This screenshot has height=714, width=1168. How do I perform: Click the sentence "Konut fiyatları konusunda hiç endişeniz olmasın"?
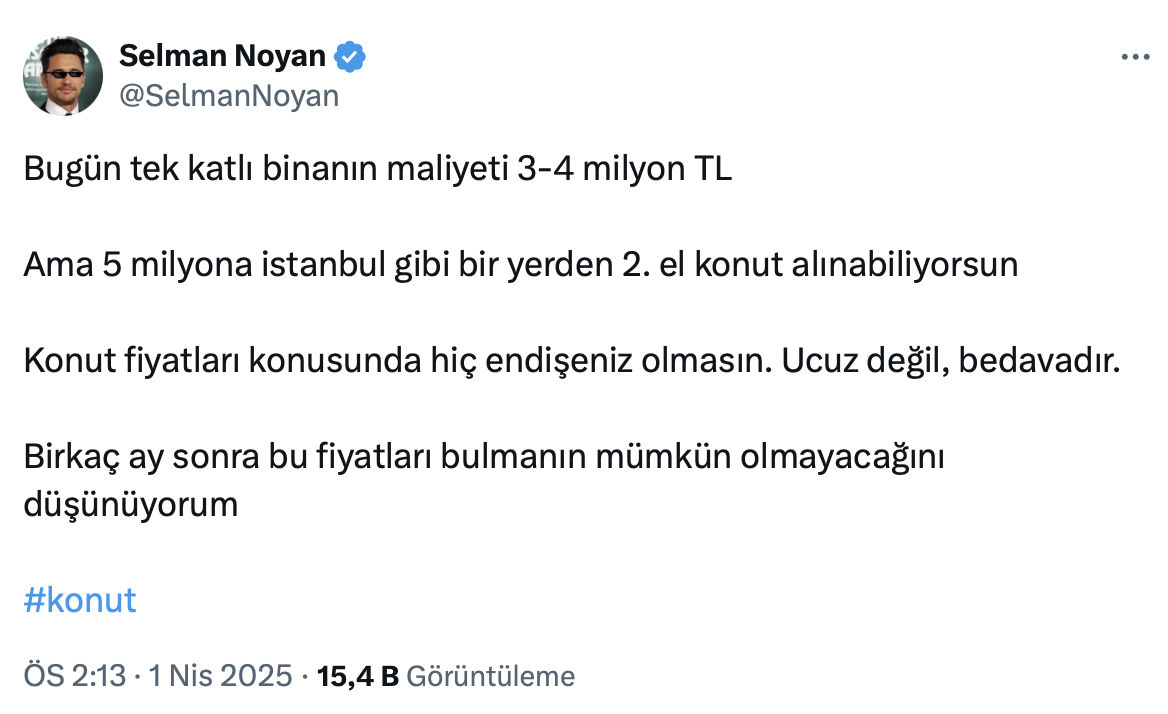point(396,361)
